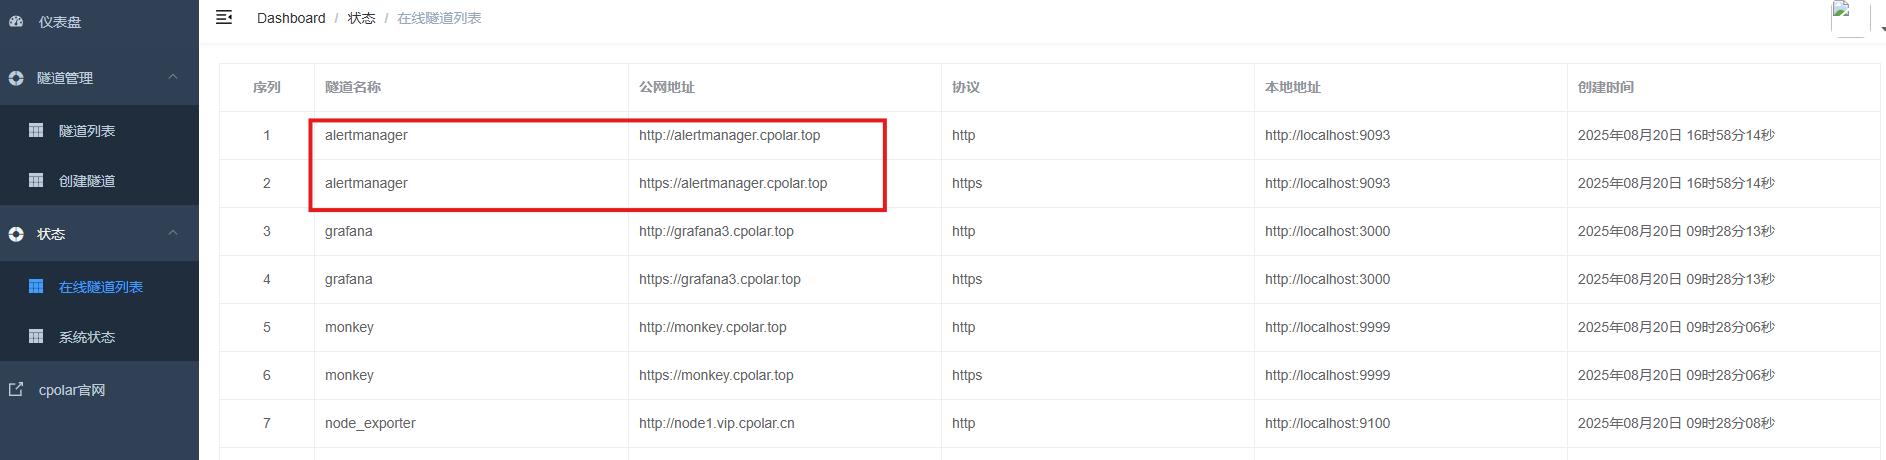Viewport: 1886px width, 460px height.
Task: Select 系统状态 in the sidebar
Action: point(87,337)
